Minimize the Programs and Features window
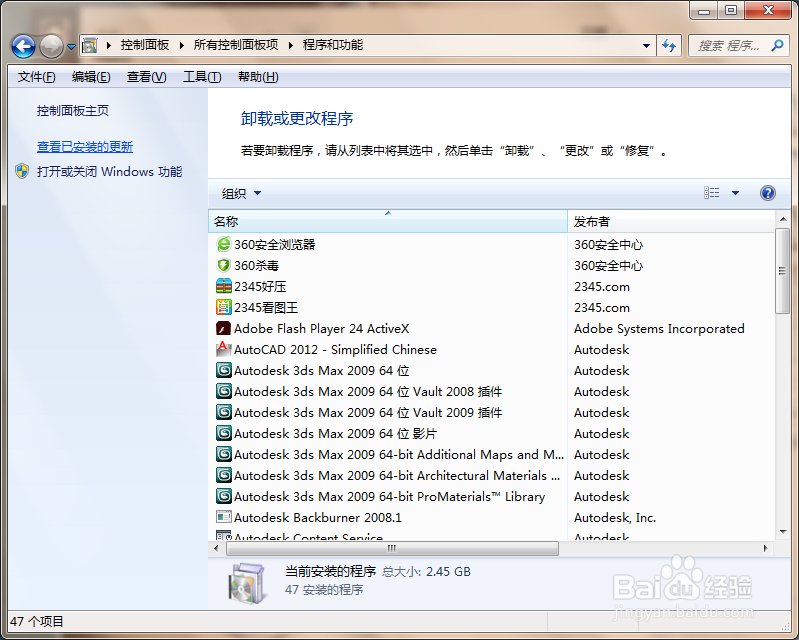 704,11
